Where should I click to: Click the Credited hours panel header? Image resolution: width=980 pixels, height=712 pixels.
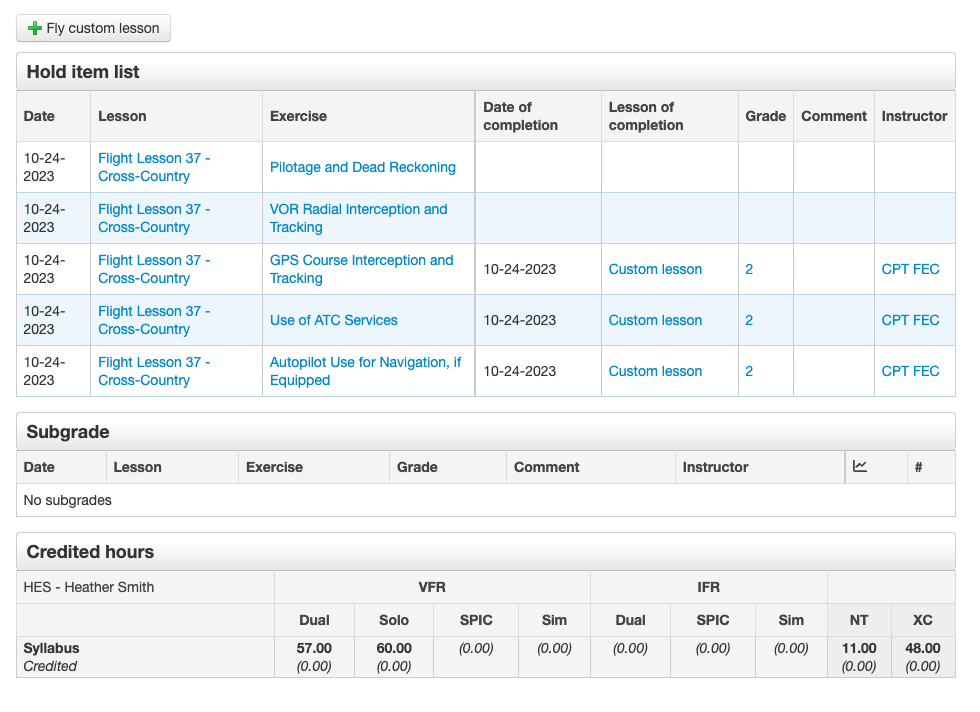click(90, 552)
